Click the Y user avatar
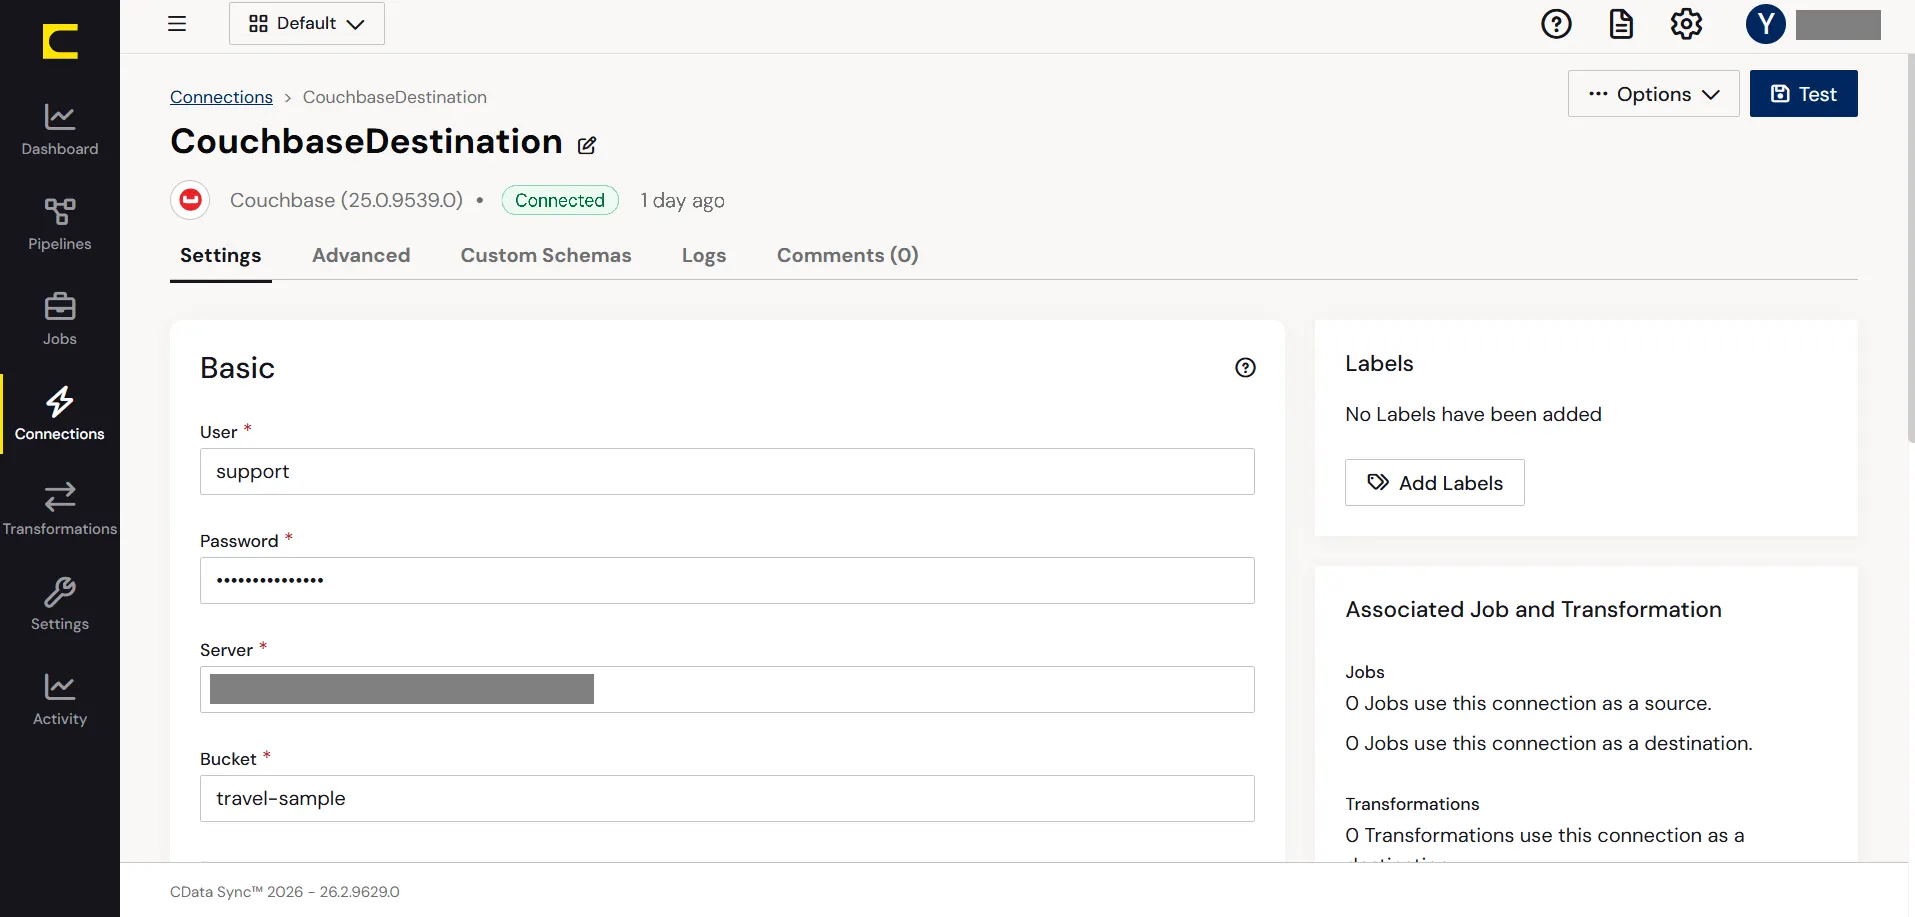 [x=1766, y=24]
